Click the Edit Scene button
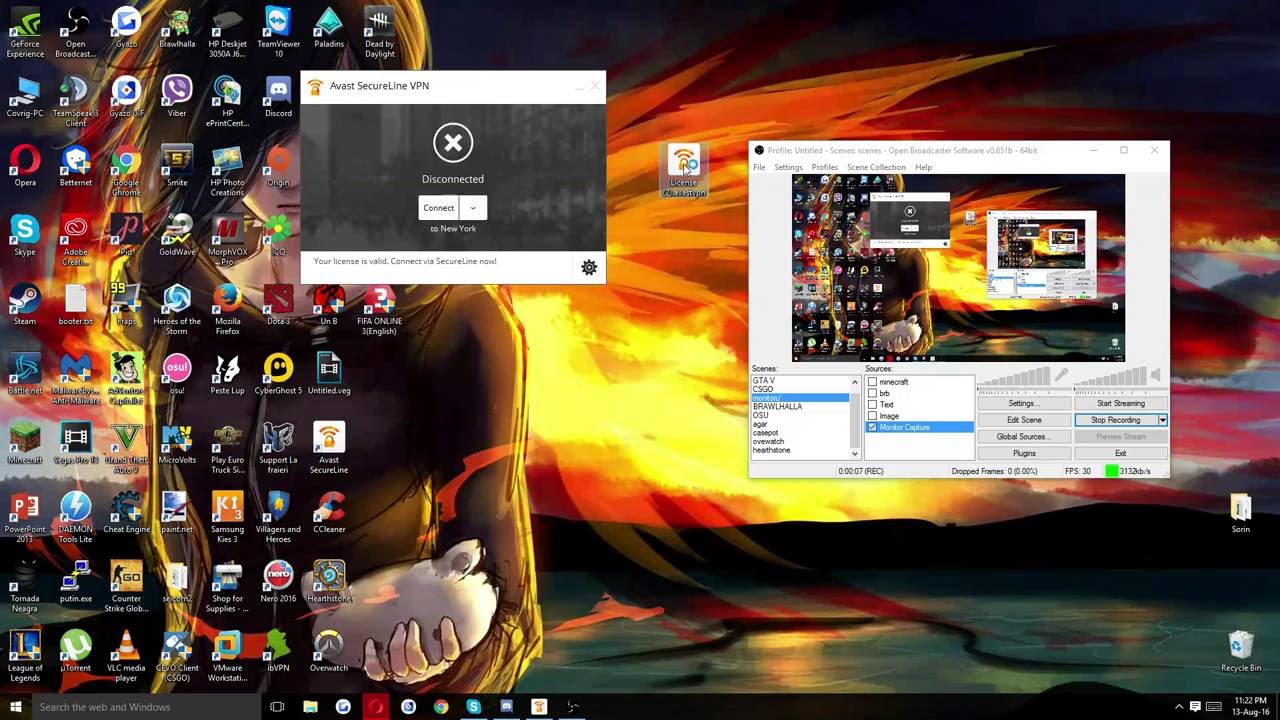This screenshot has width=1280, height=720. coord(1024,420)
